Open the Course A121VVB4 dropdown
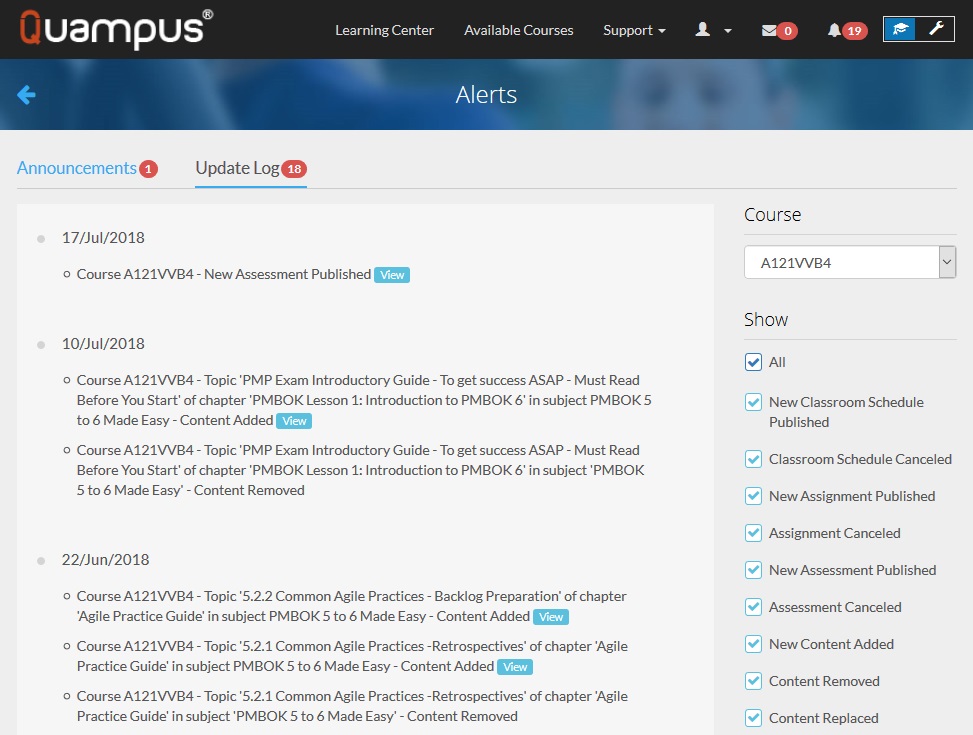 tap(849, 263)
